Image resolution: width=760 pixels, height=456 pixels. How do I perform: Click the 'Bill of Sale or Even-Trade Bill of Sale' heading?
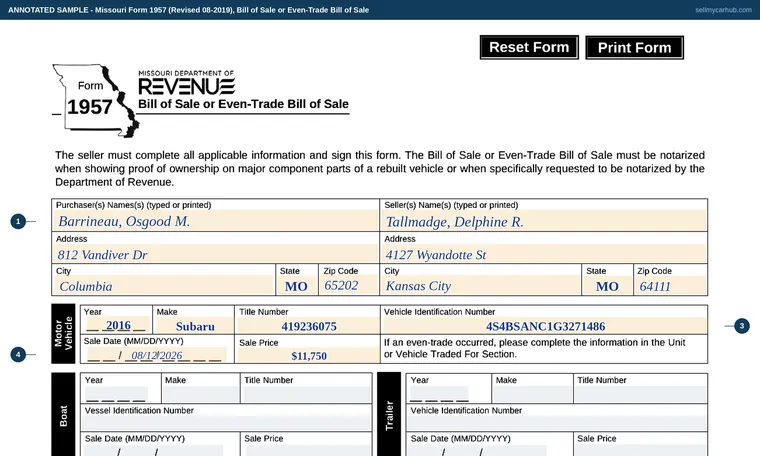[x=243, y=104]
